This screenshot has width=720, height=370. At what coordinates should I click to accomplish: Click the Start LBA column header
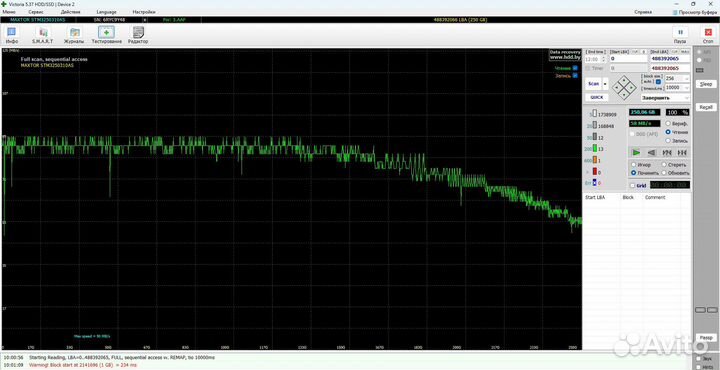[595, 197]
